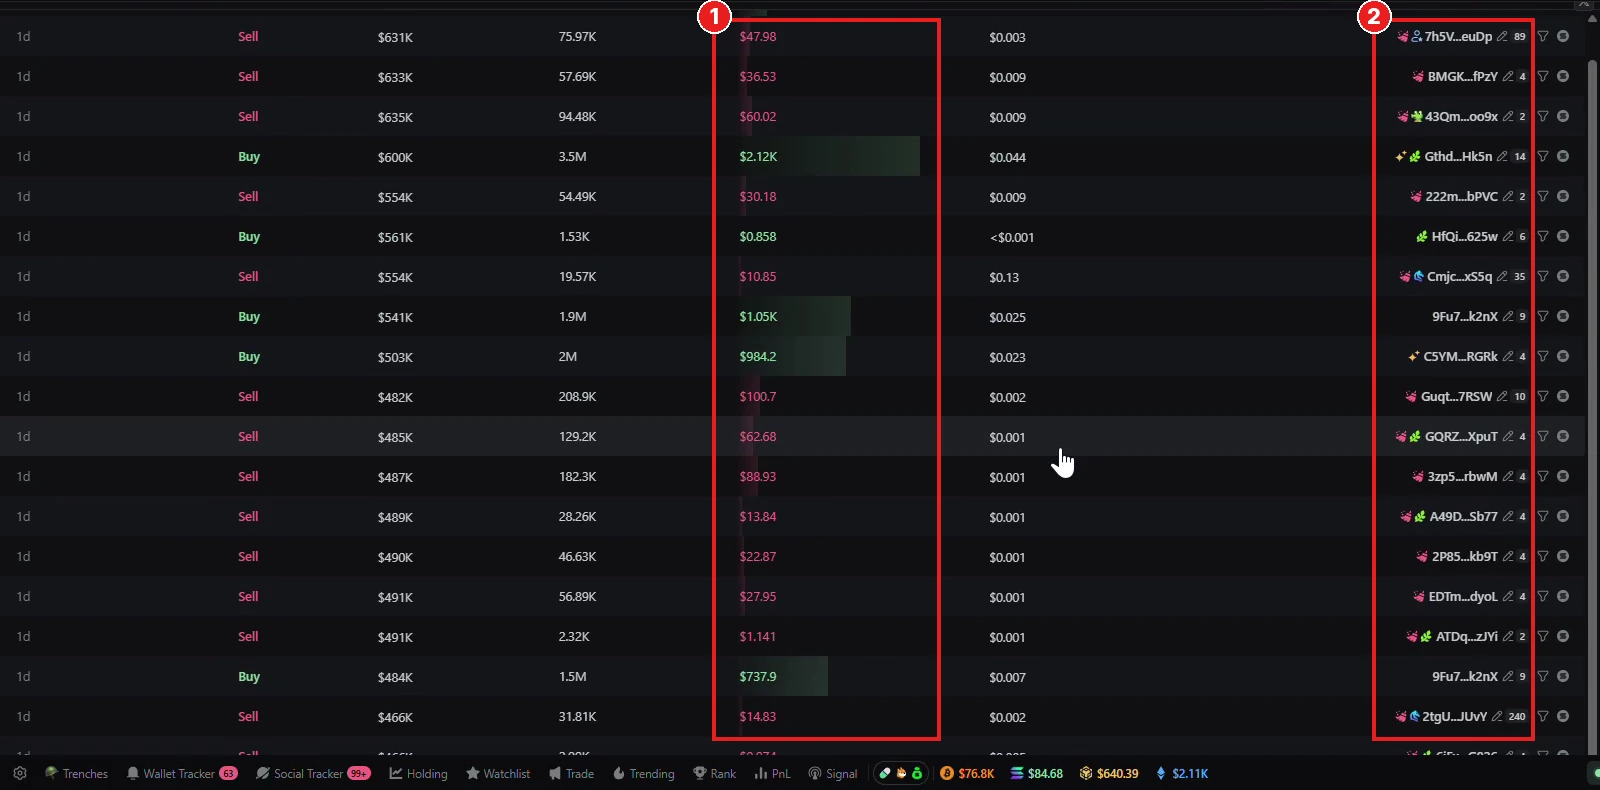
Task: Click Solana price $84.68
Action: point(1037,773)
